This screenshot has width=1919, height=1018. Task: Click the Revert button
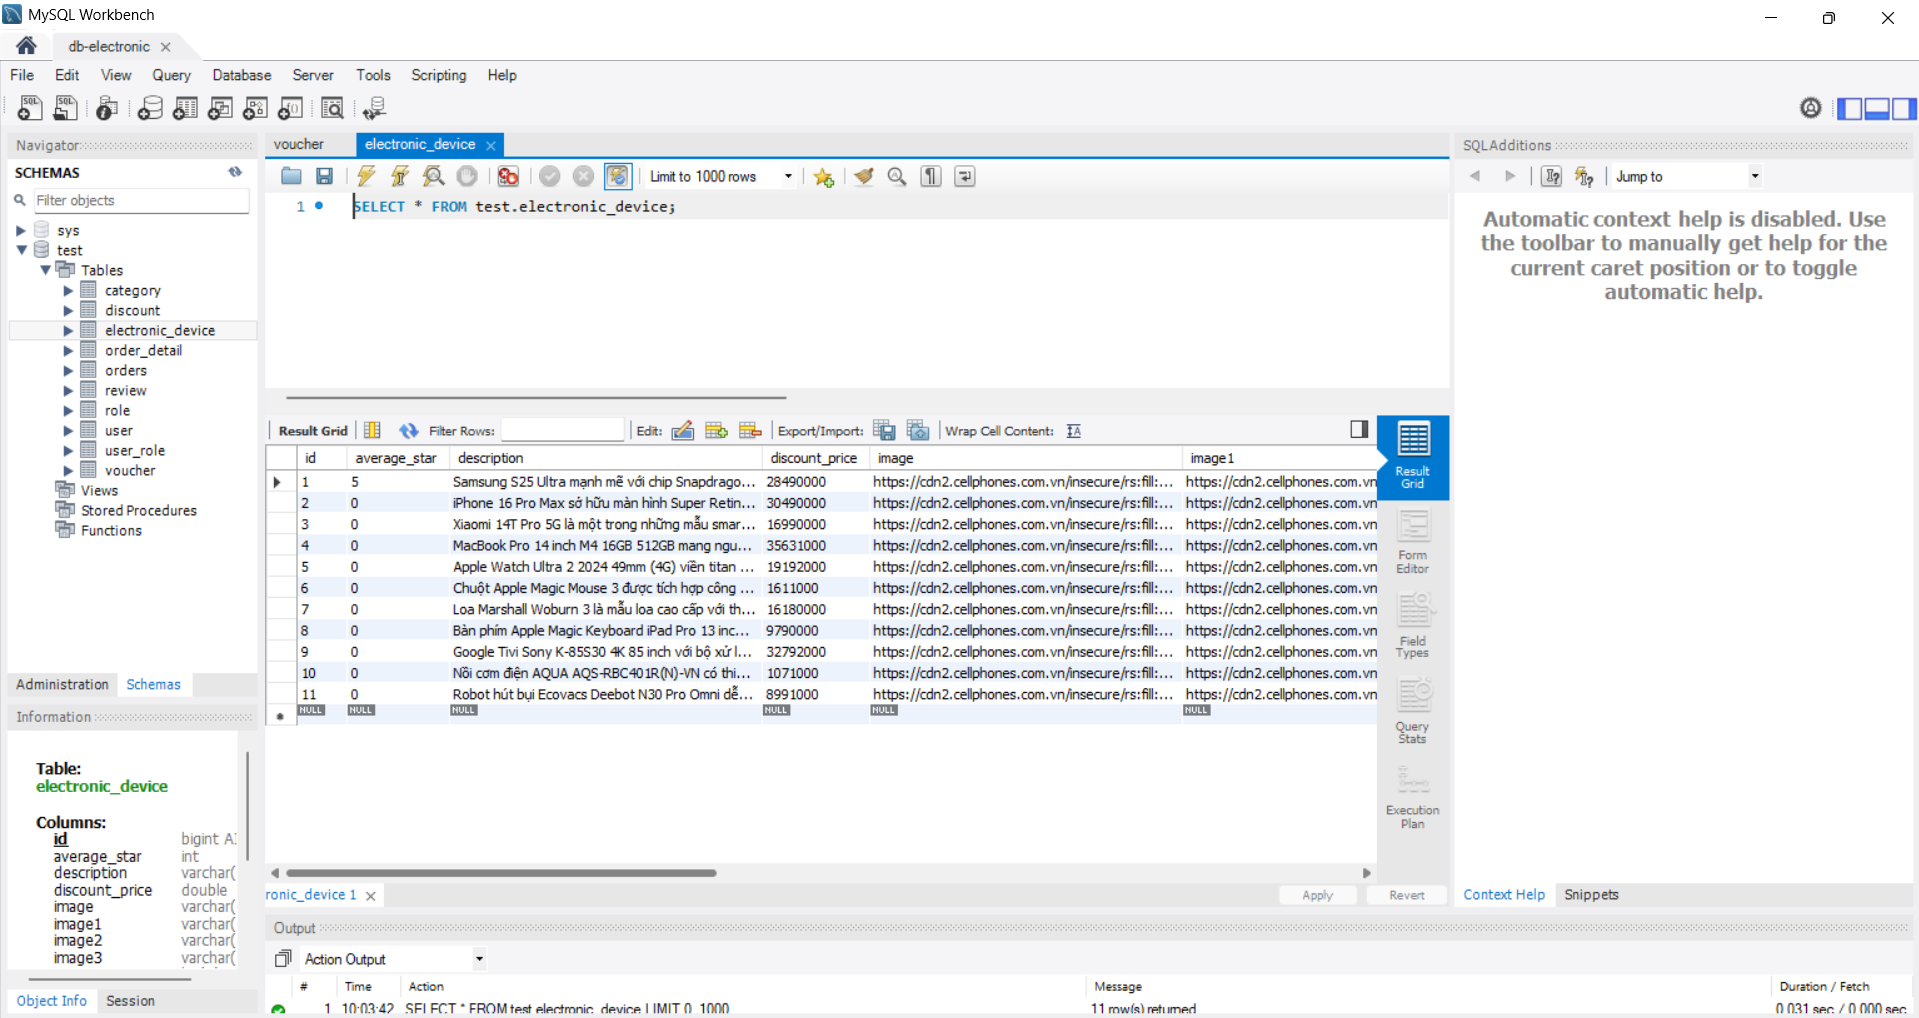tap(1407, 895)
